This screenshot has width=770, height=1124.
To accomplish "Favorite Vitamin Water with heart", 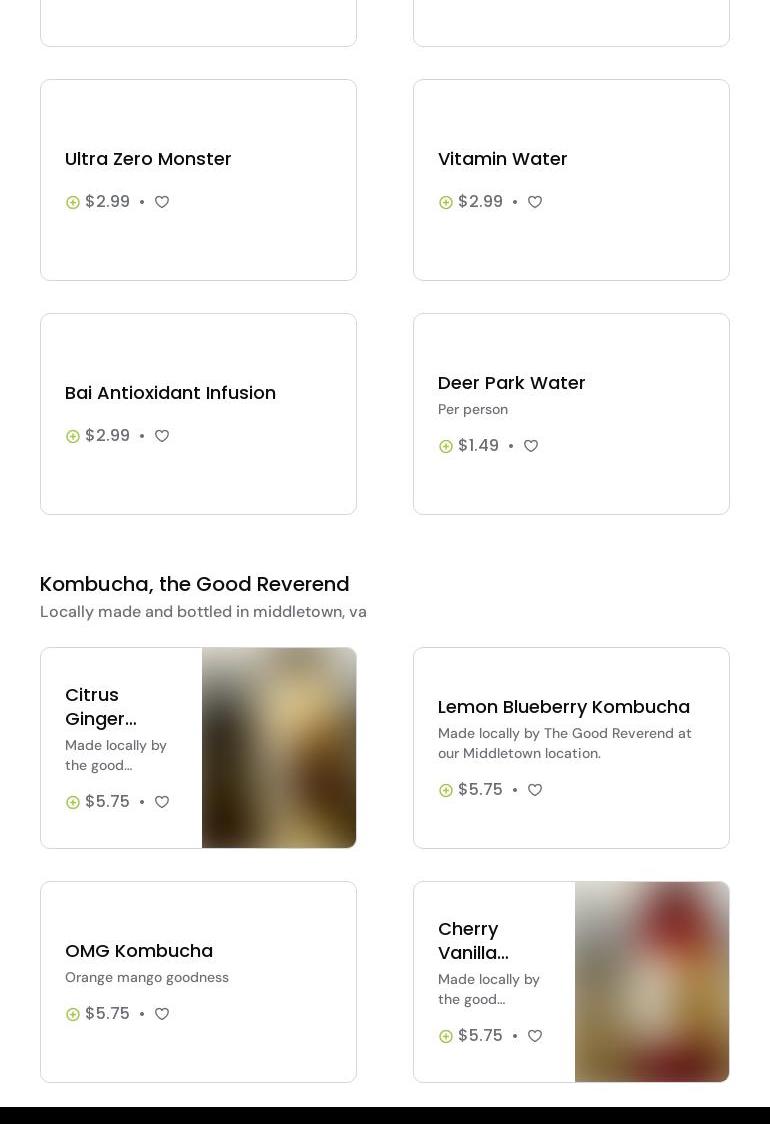I will pyautogui.click(x=535, y=202).
